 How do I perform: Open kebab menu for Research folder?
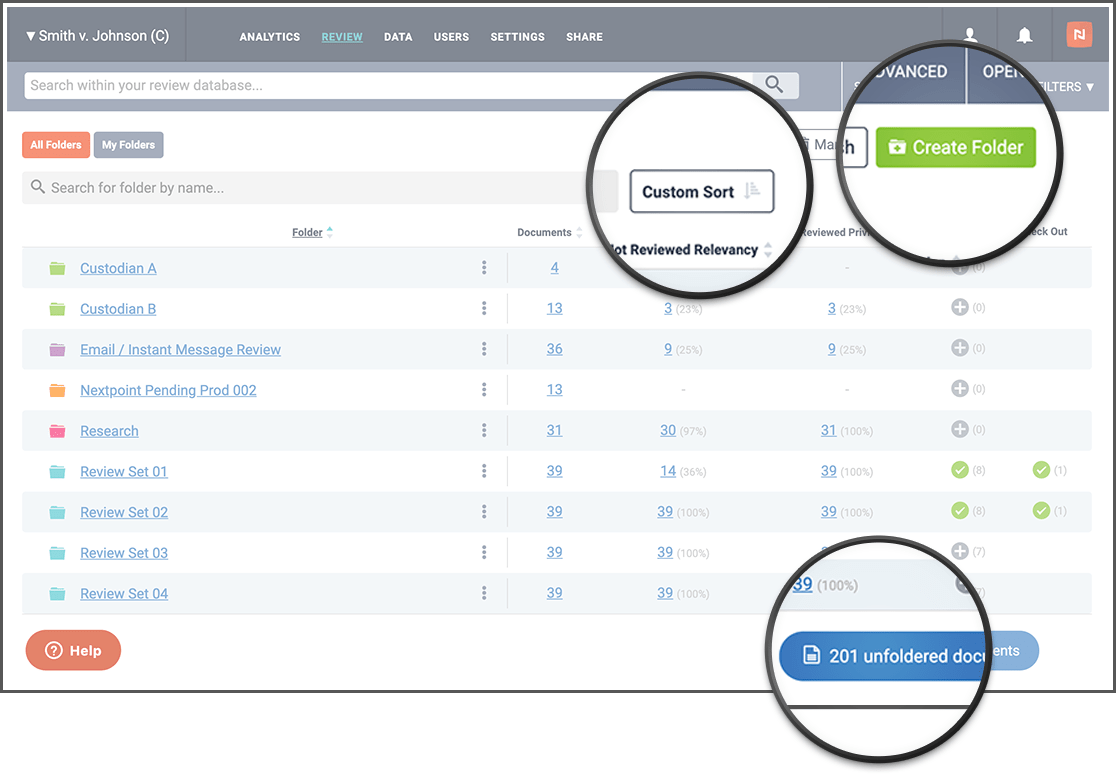484,431
